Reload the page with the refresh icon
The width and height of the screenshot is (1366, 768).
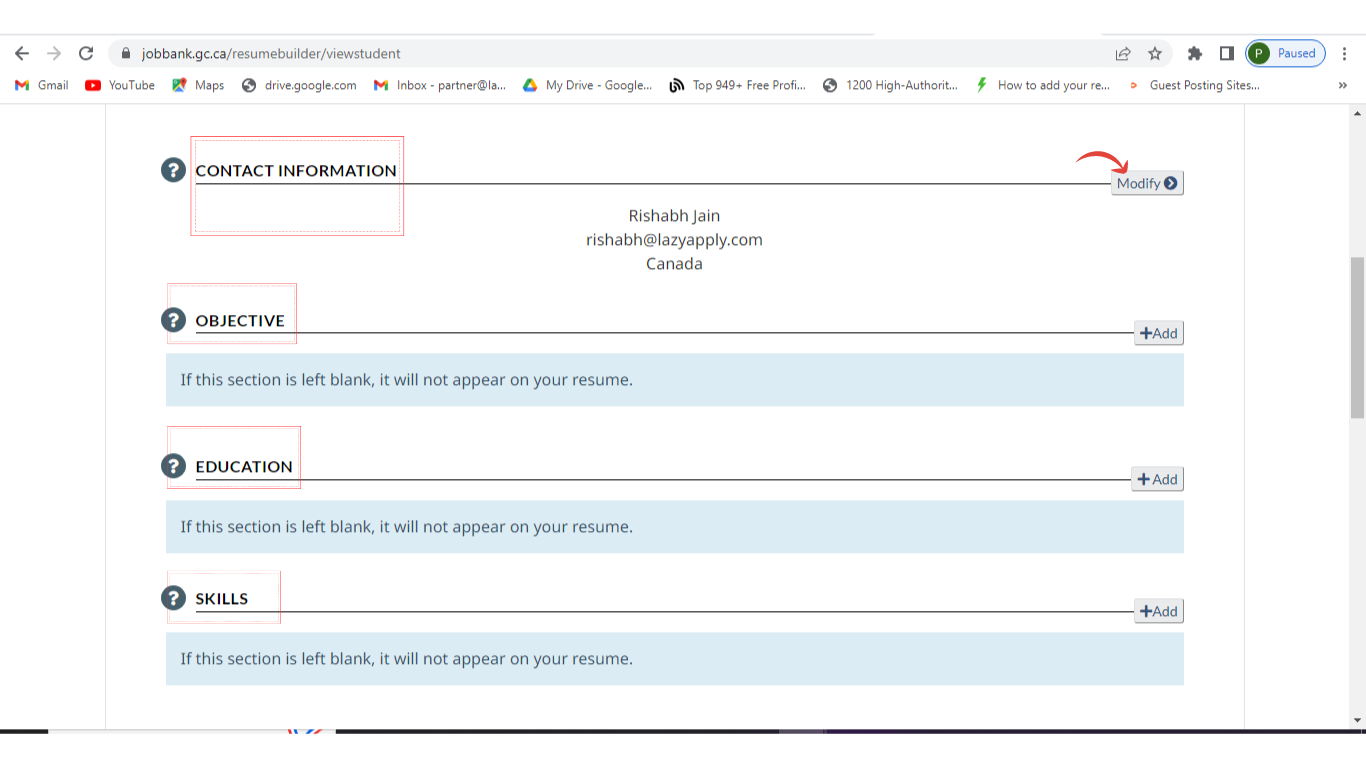tap(86, 54)
